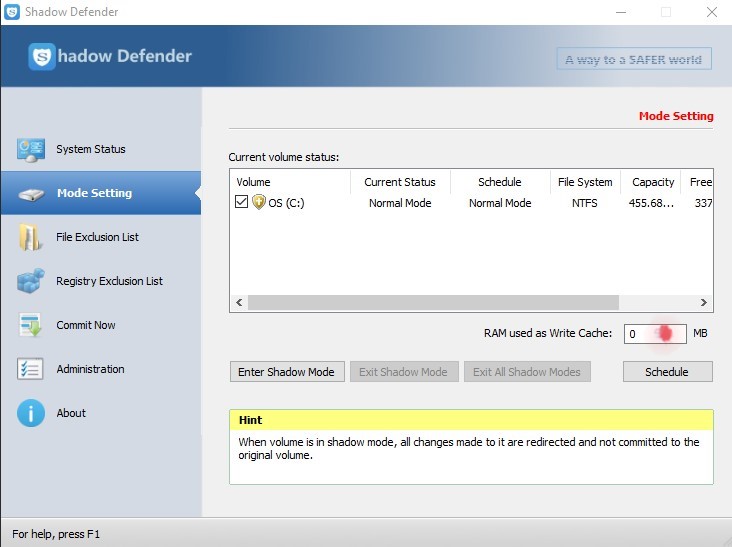Close the Shadow Defender window
This screenshot has height=547, width=732.
click(711, 12)
